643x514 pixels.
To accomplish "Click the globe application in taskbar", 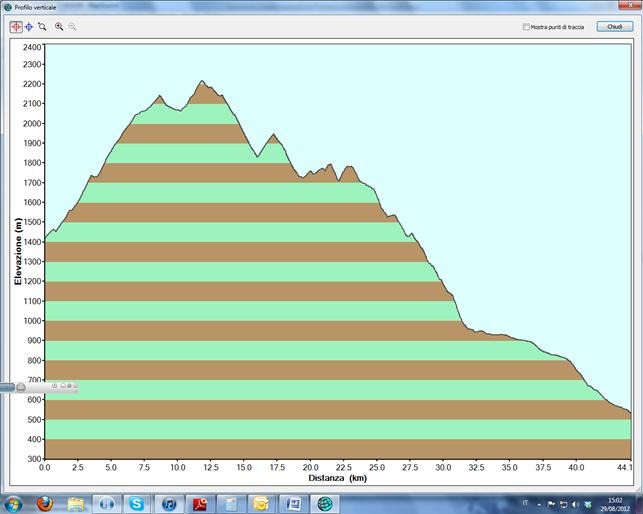I will coord(324,502).
